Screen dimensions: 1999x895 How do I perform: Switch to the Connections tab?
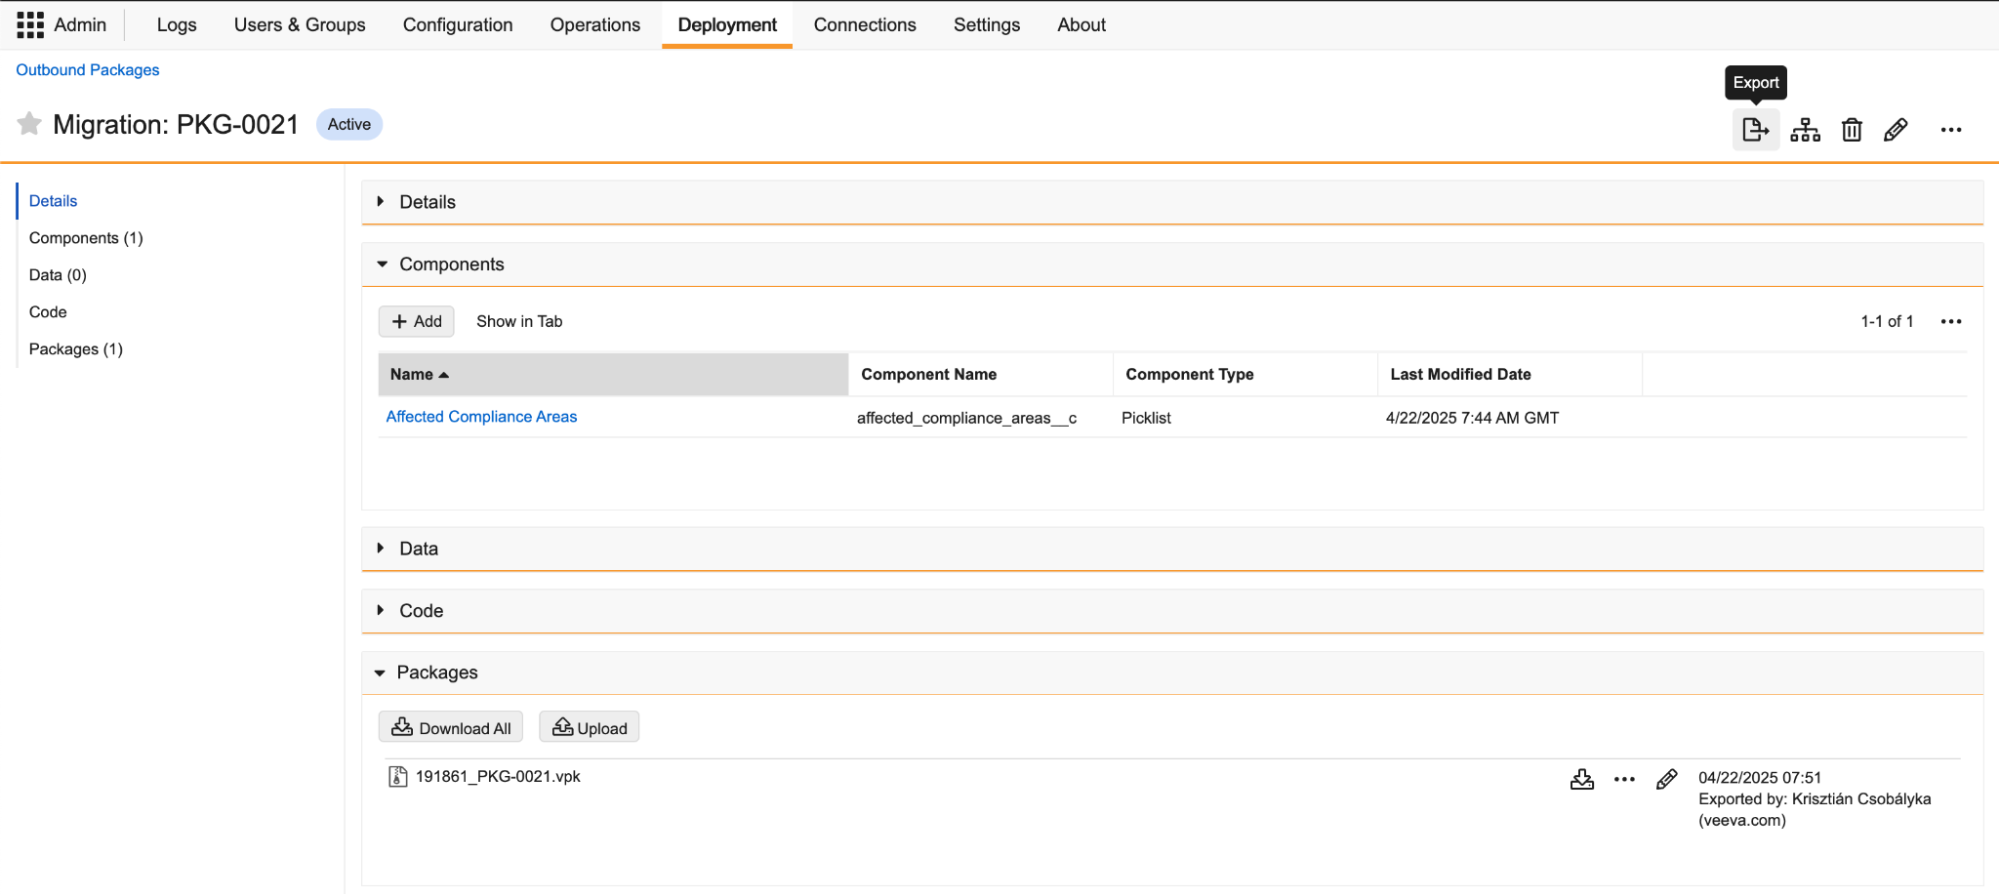pyautogui.click(x=864, y=25)
